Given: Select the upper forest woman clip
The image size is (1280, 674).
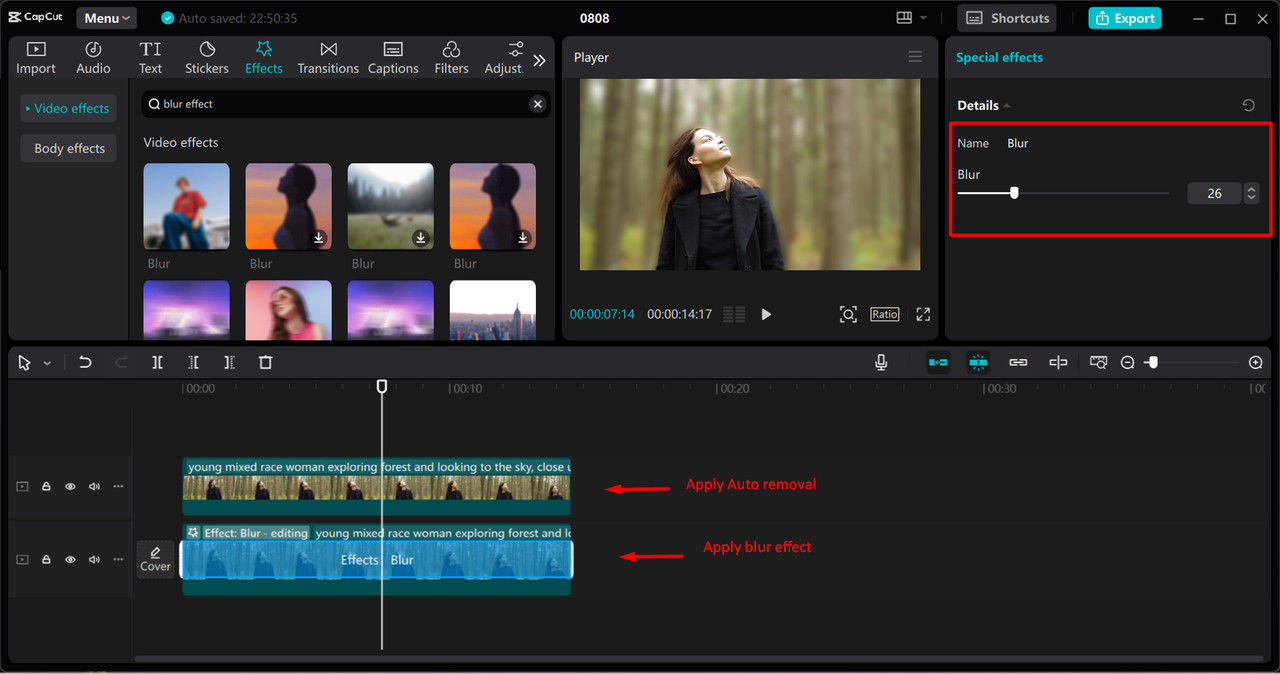Looking at the screenshot, I should click(376, 487).
